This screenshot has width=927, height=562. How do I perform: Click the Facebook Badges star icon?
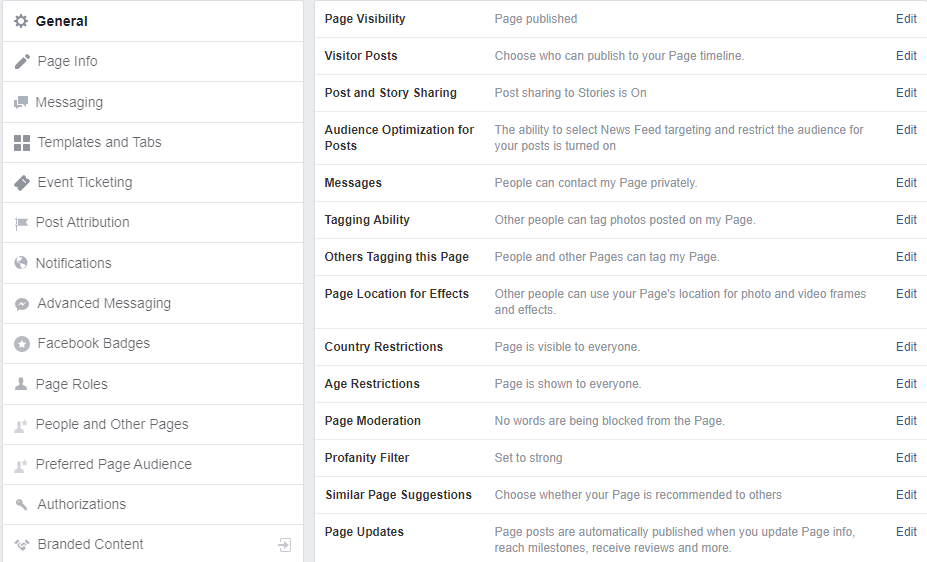click(22, 344)
